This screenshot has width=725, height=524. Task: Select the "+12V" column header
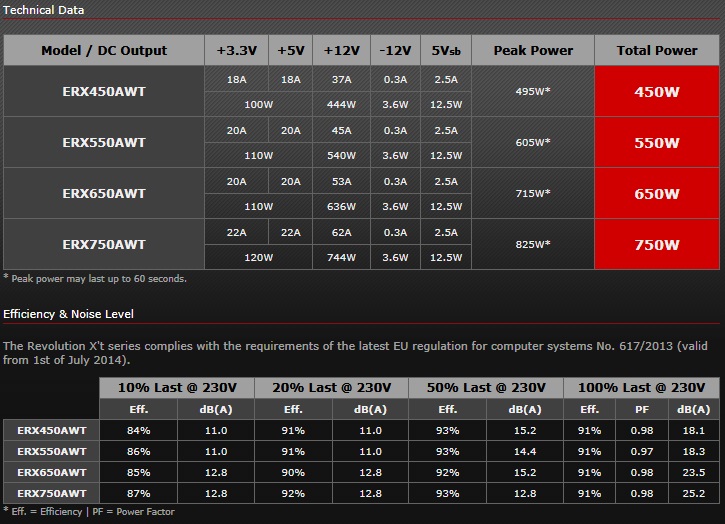(x=341, y=50)
